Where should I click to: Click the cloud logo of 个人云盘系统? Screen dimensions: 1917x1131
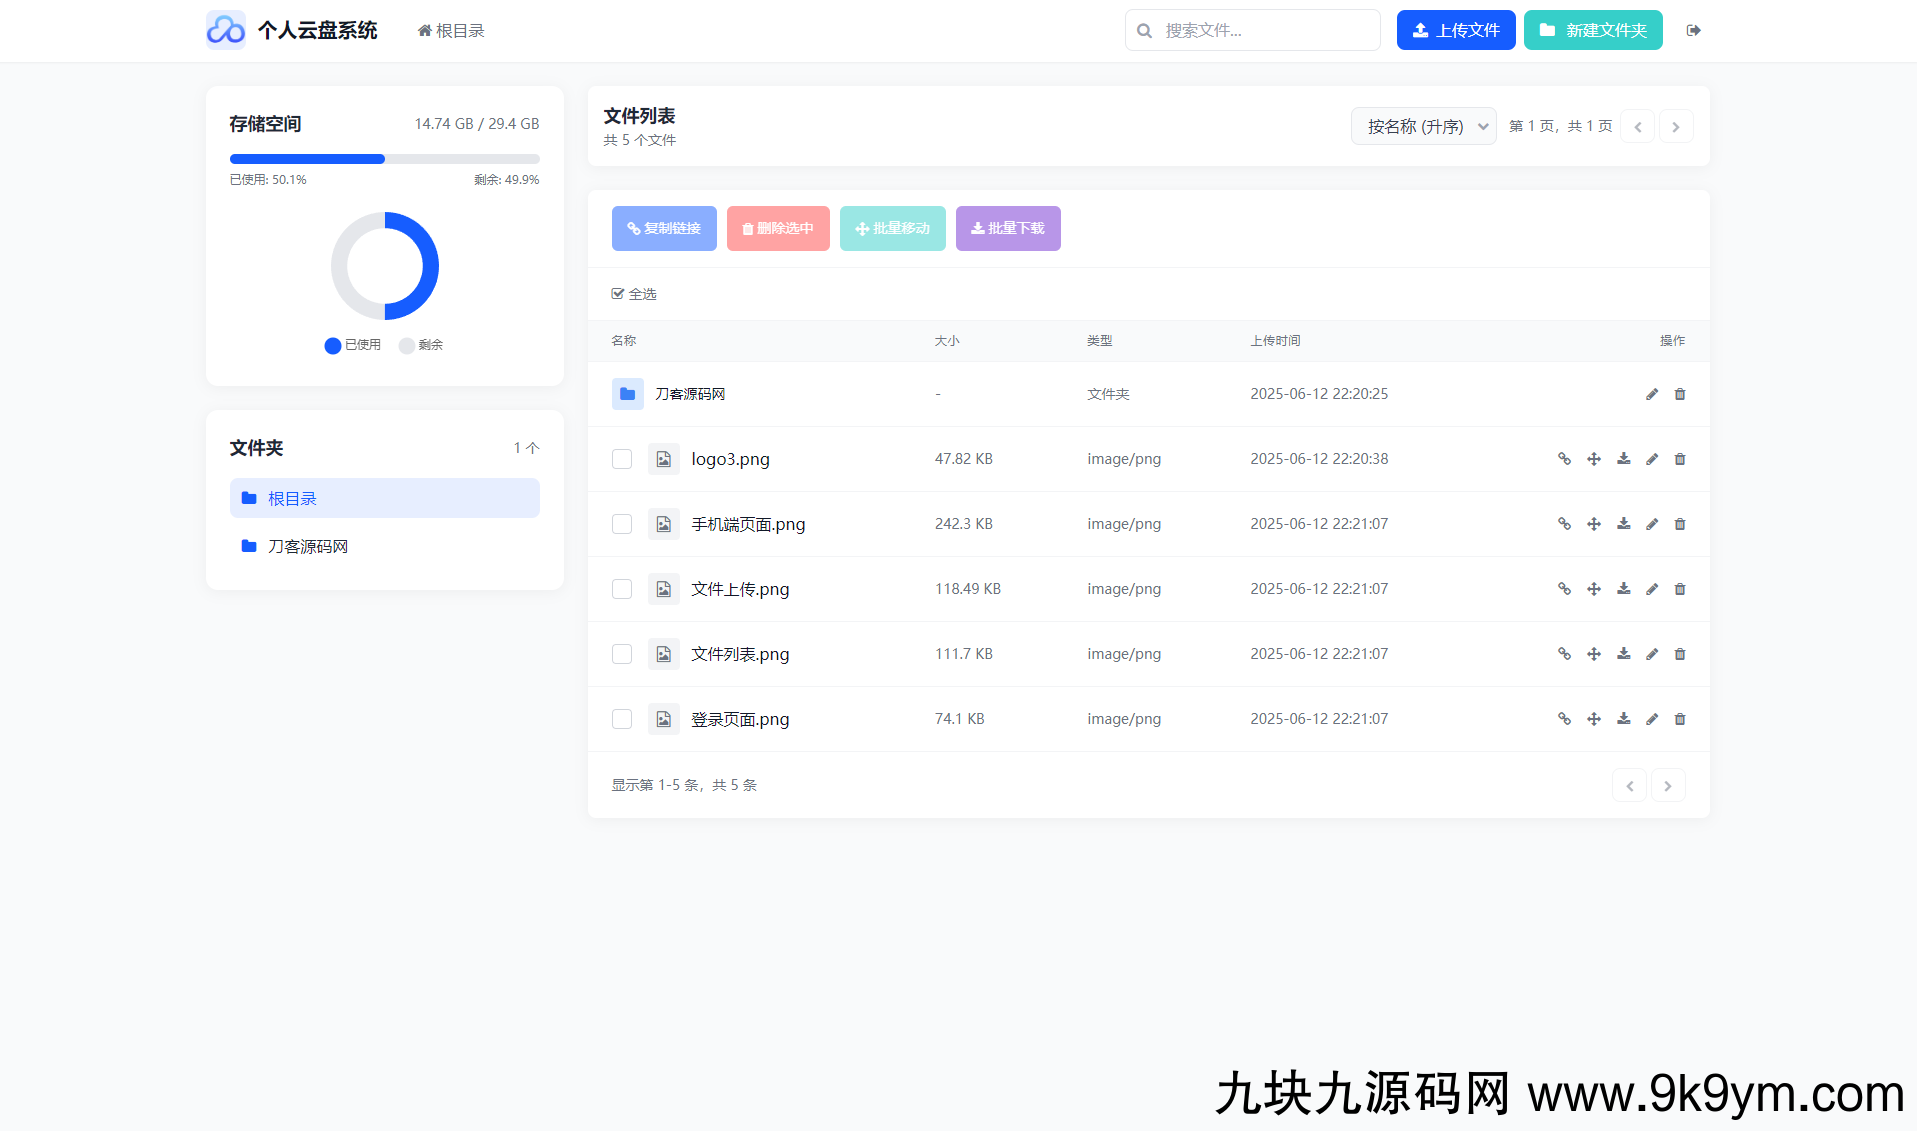(226, 30)
